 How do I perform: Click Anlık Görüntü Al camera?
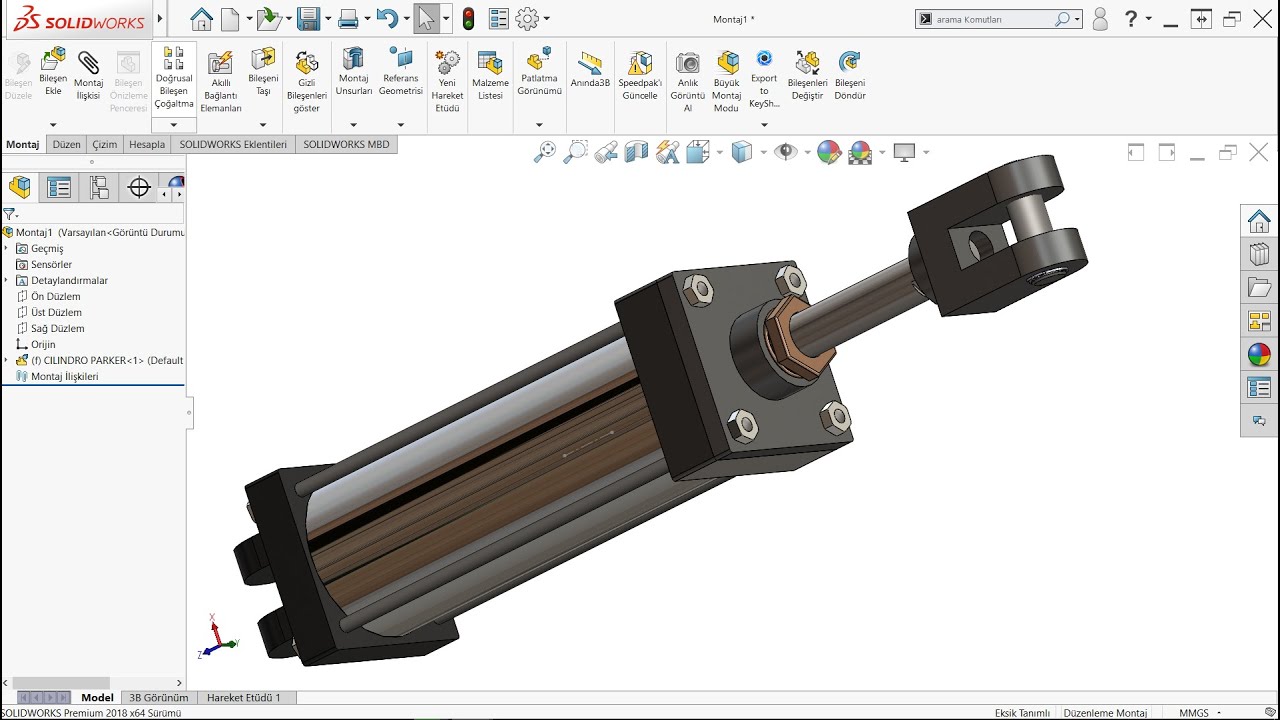coord(688,82)
